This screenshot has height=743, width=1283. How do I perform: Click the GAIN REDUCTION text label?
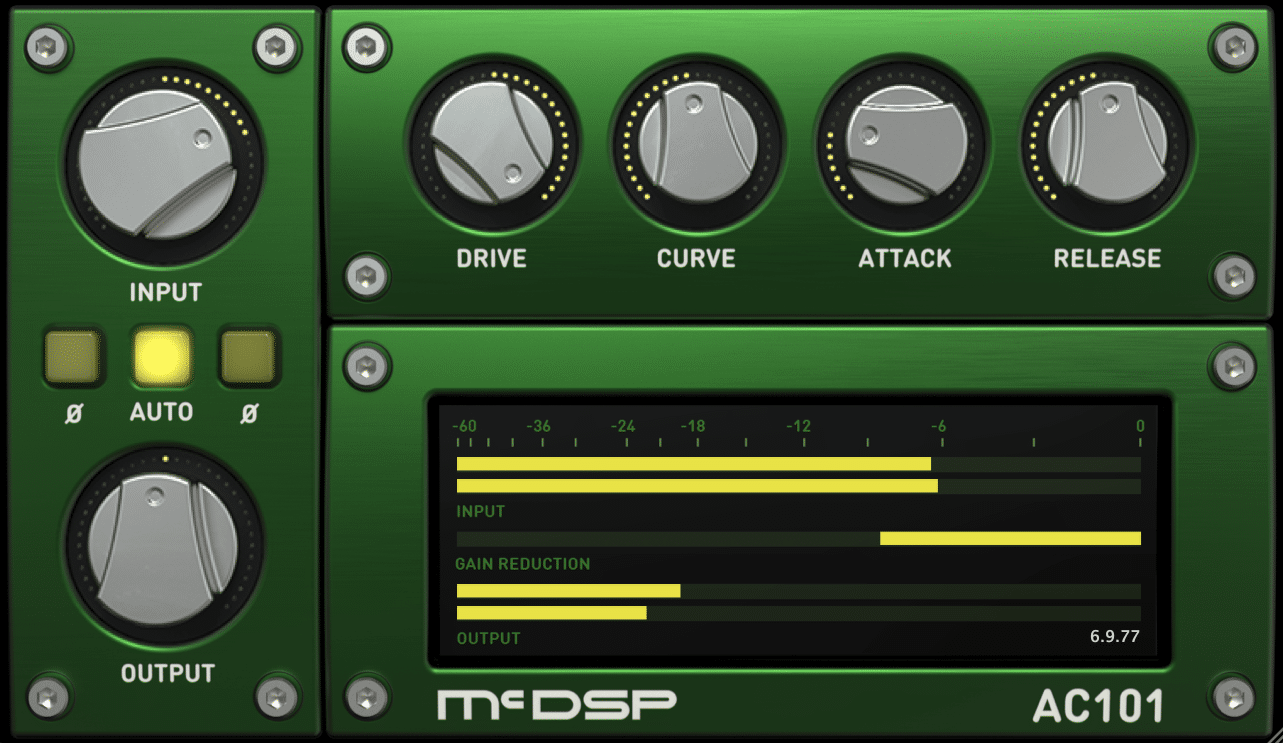(x=522, y=564)
